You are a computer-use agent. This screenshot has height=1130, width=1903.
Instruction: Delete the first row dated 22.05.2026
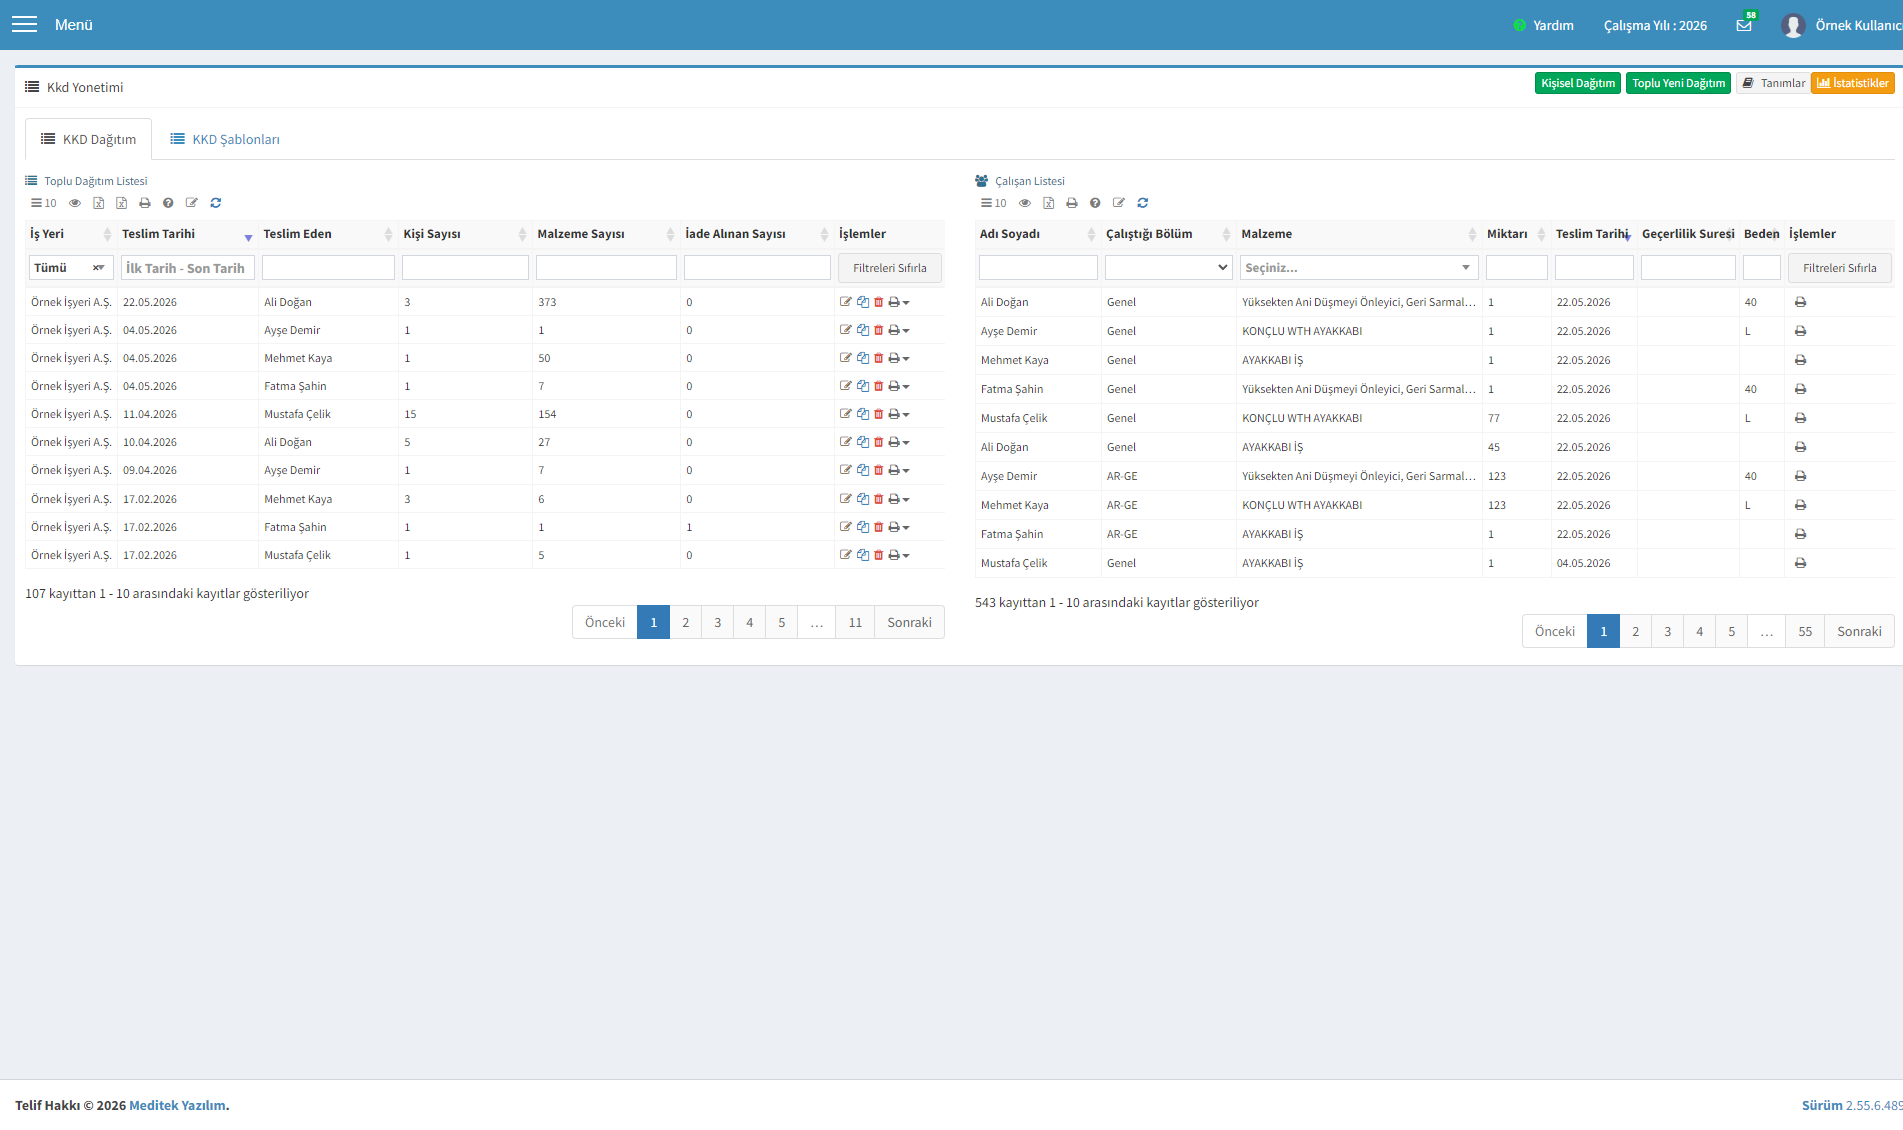coord(879,302)
